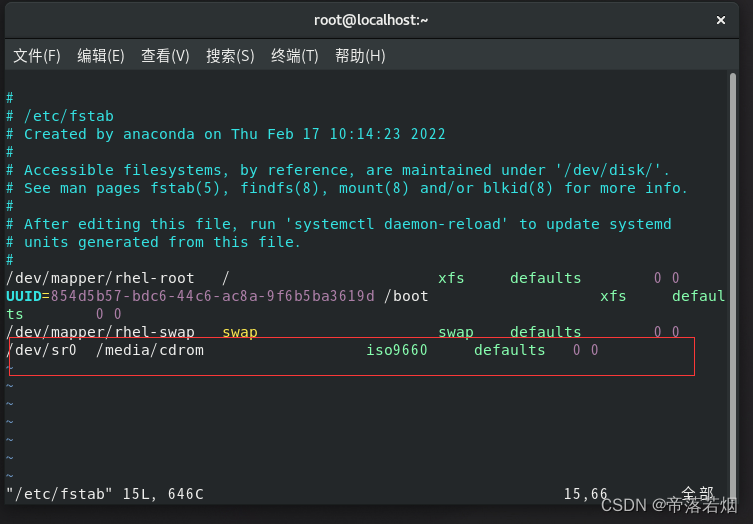Screen dimensions: 753x524
Task: Click the iso9660 filesystem type
Action: click(x=397, y=350)
